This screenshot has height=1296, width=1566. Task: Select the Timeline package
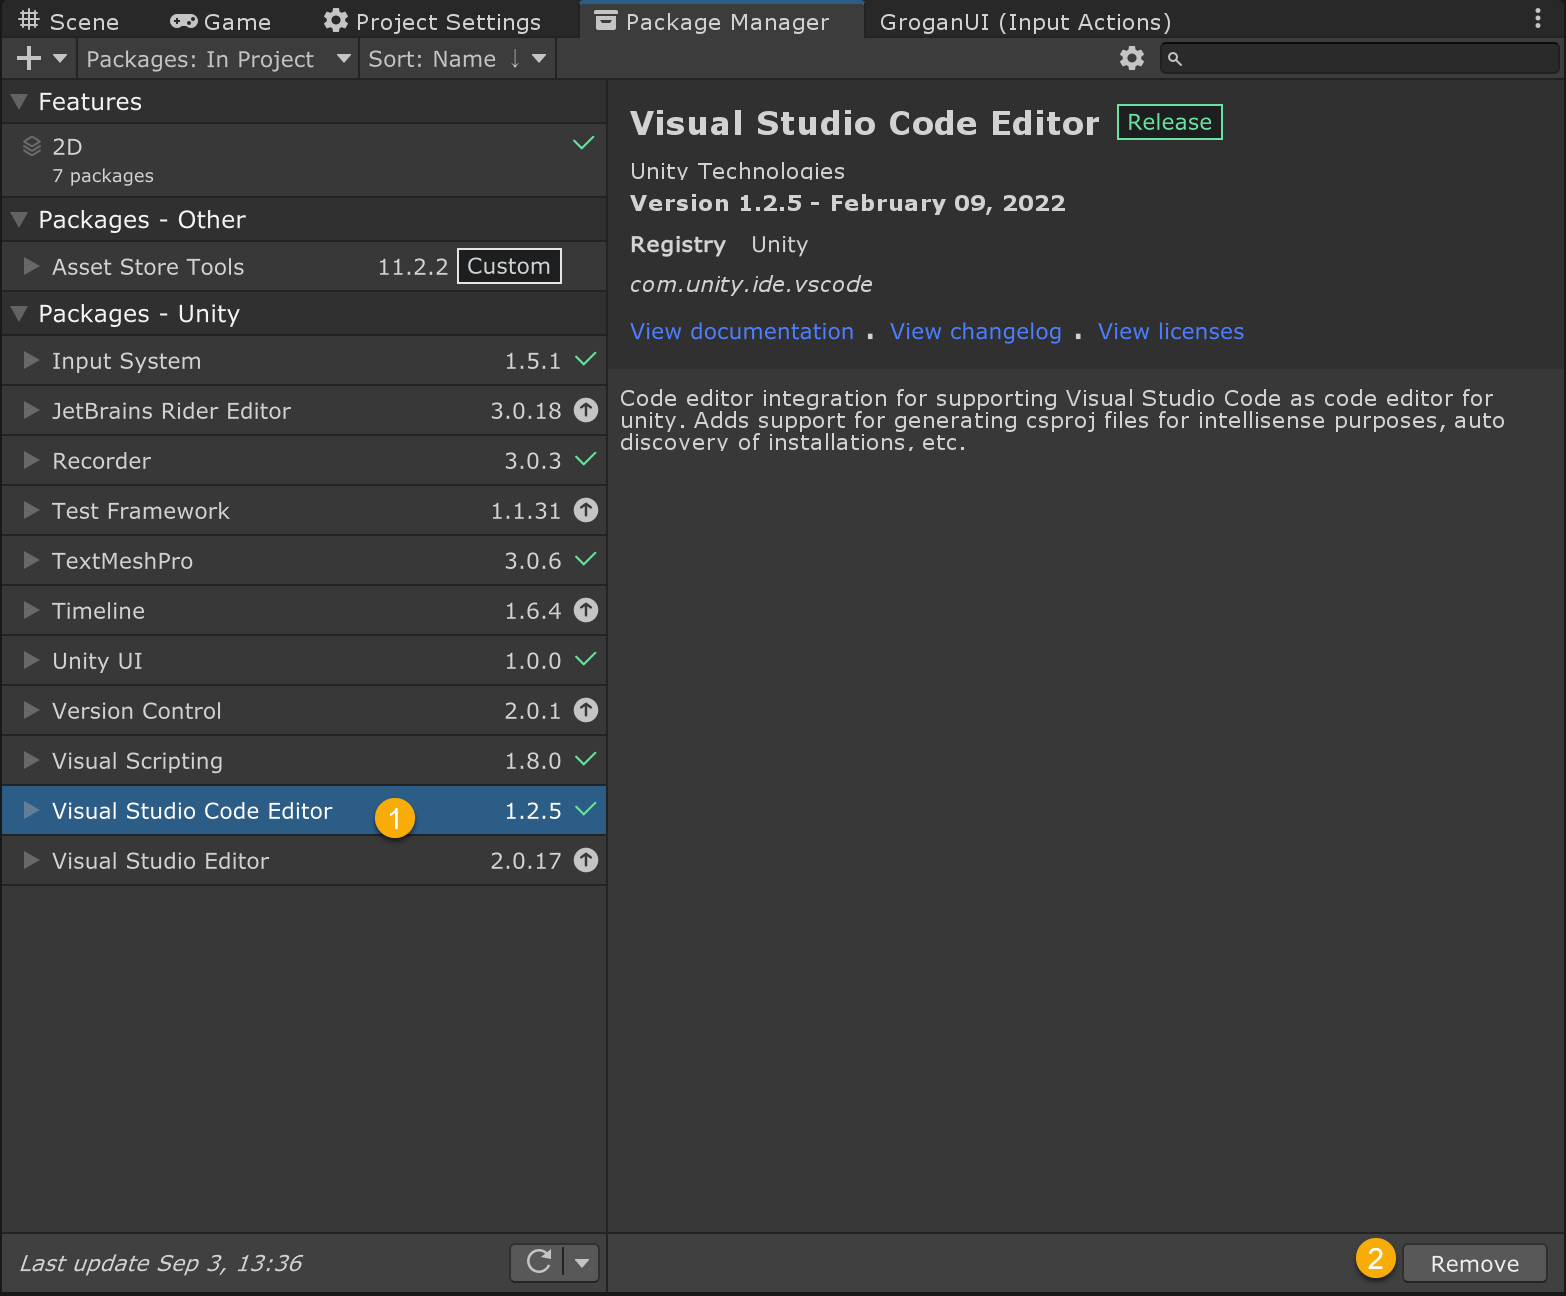(304, 611)
